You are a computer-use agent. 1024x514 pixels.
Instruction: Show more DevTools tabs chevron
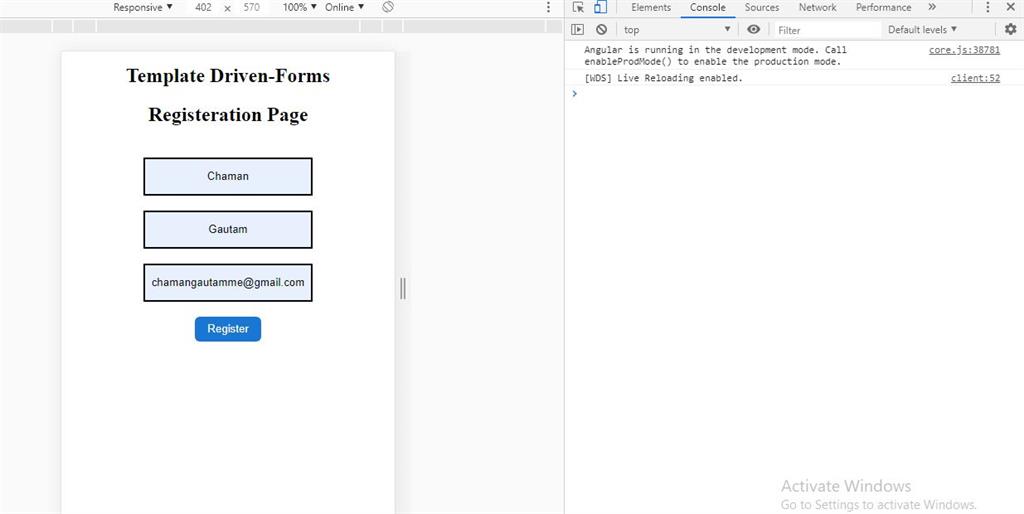click(932, 7)
